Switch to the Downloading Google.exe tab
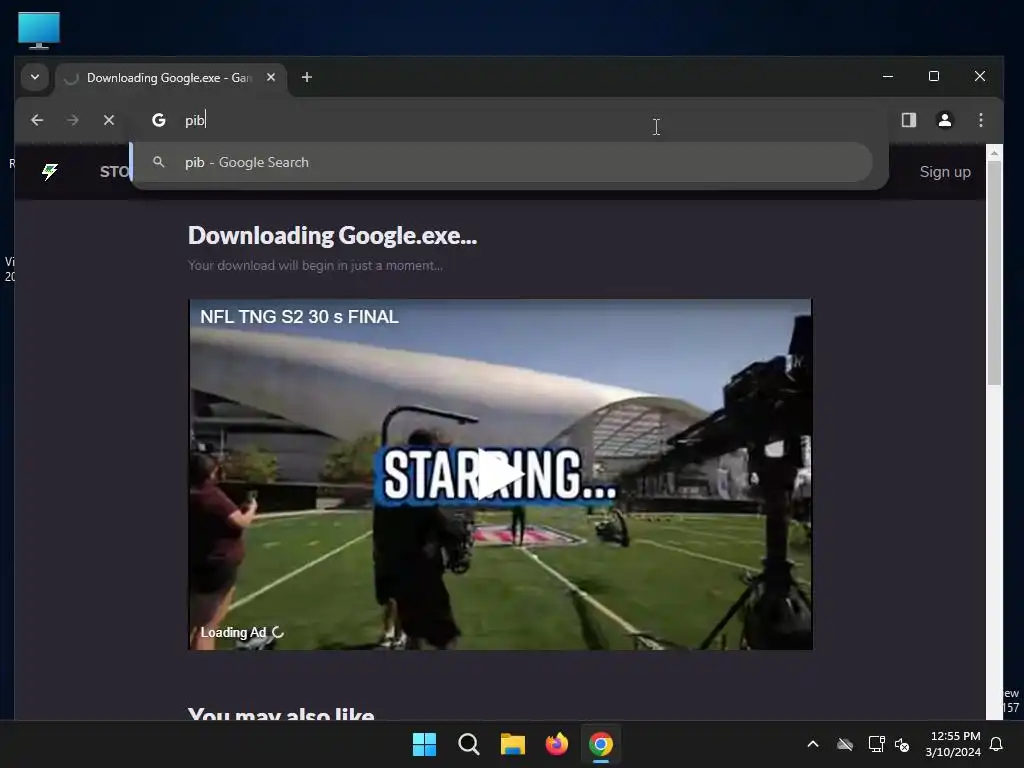This screenshot has width=1024, height=768. point(168,78)
